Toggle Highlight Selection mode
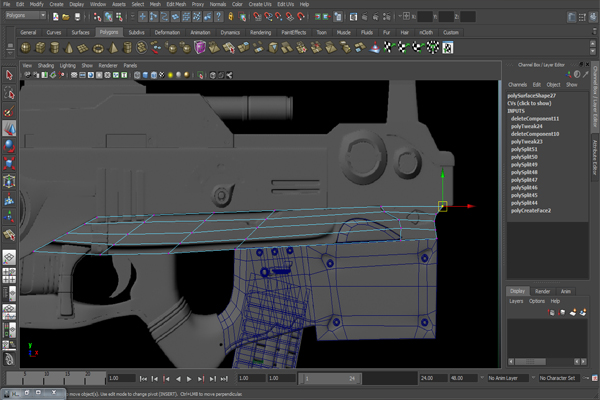The height and width of the screenshot is (400, 600). point(242,16)
